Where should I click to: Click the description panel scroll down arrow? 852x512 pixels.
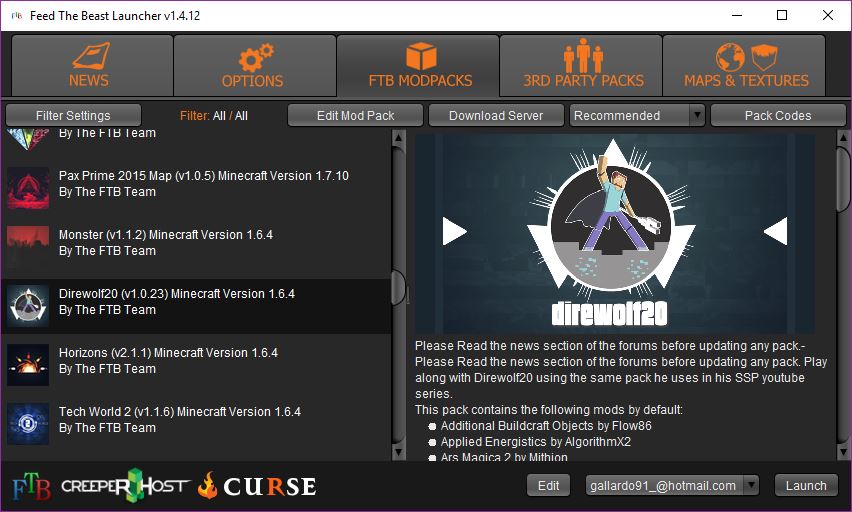[843, 452]
